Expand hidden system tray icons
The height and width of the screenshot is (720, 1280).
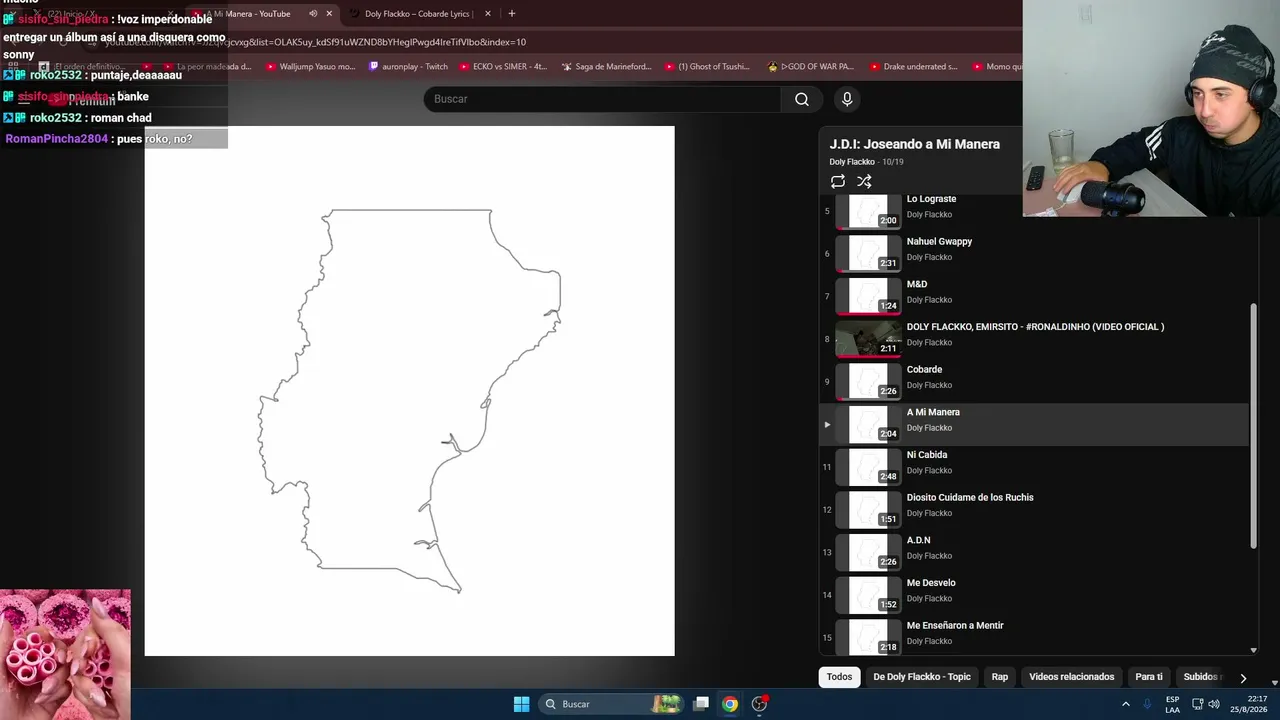coord(1126,704)
